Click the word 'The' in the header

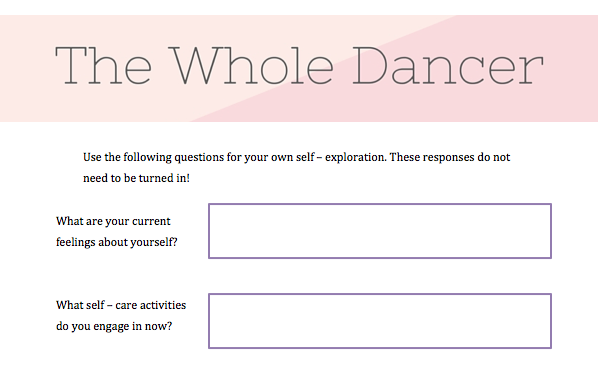pyautogui.click(x=103, y=66)
